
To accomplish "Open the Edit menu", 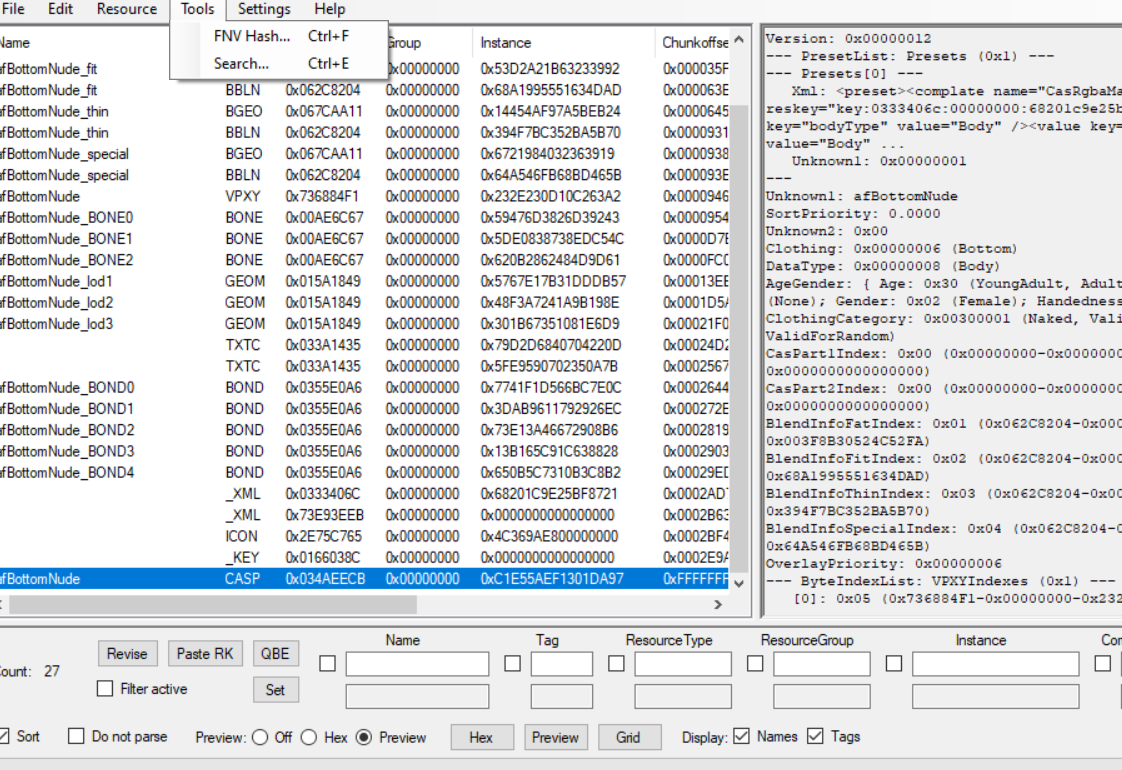I will pyautogui.click(x=60, y=9).
